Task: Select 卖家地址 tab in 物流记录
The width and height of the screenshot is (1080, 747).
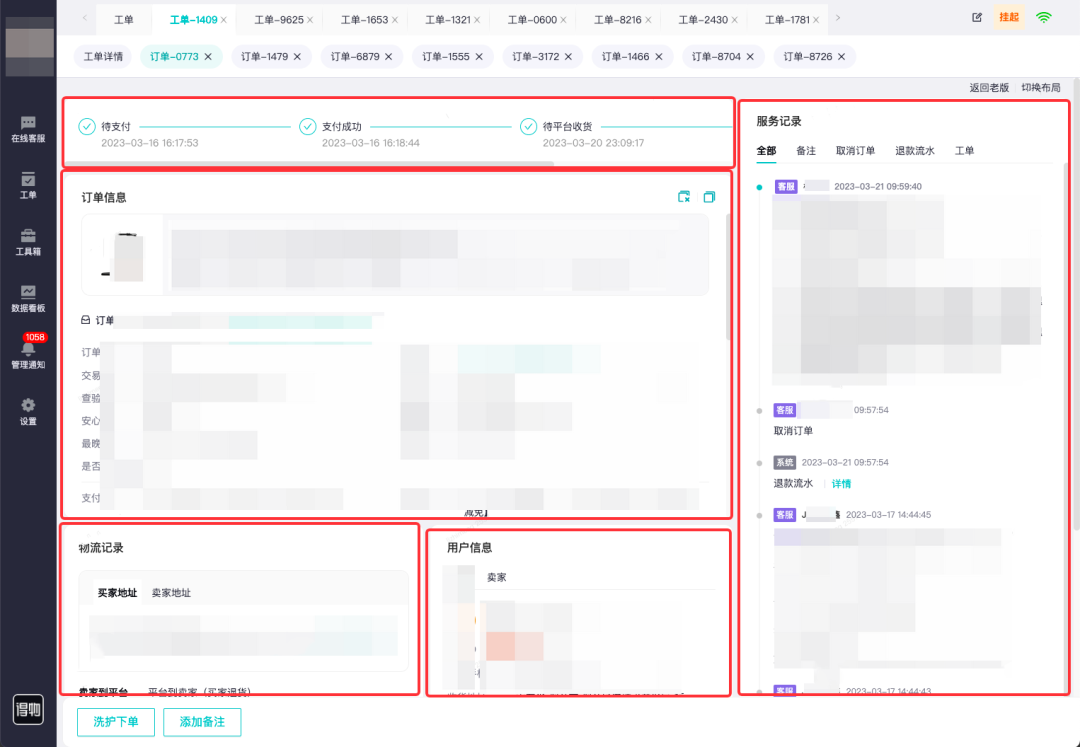Action: coord(171,592)
